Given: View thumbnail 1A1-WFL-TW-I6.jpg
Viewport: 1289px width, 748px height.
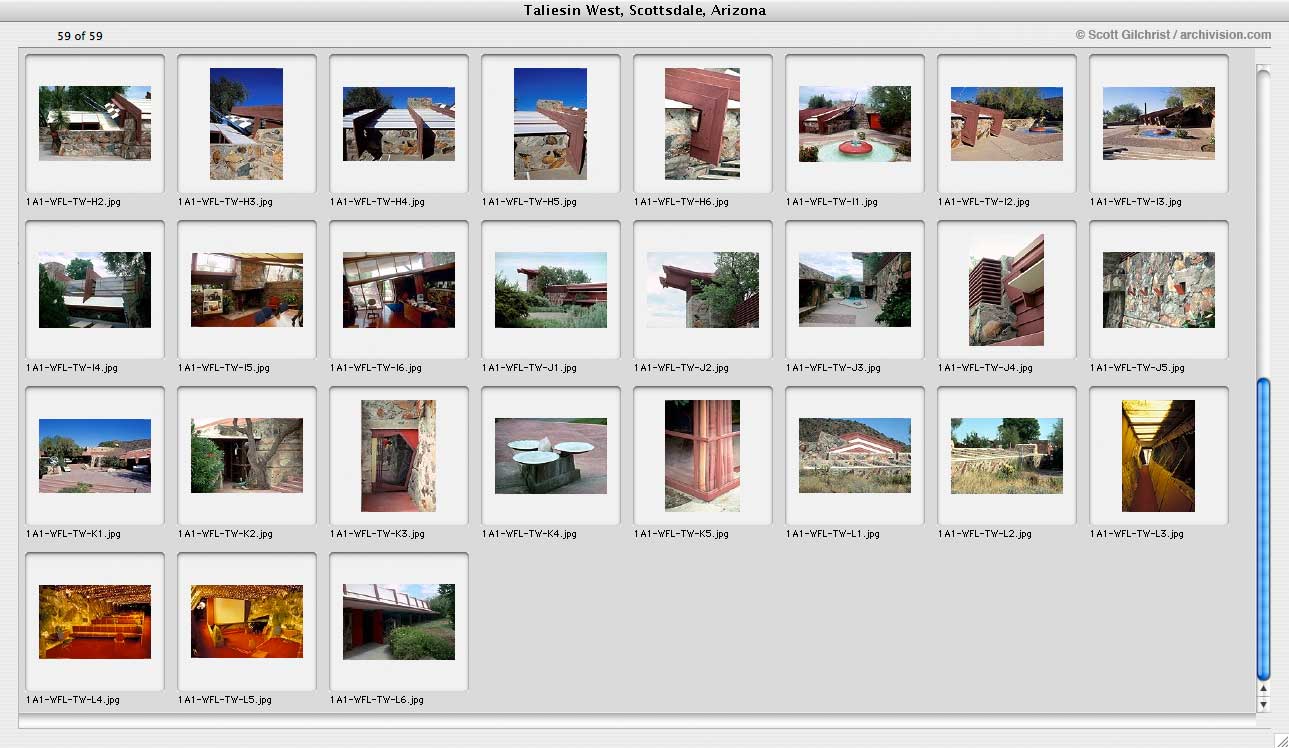Looking at the screenshot, I should tap(399, 290).
